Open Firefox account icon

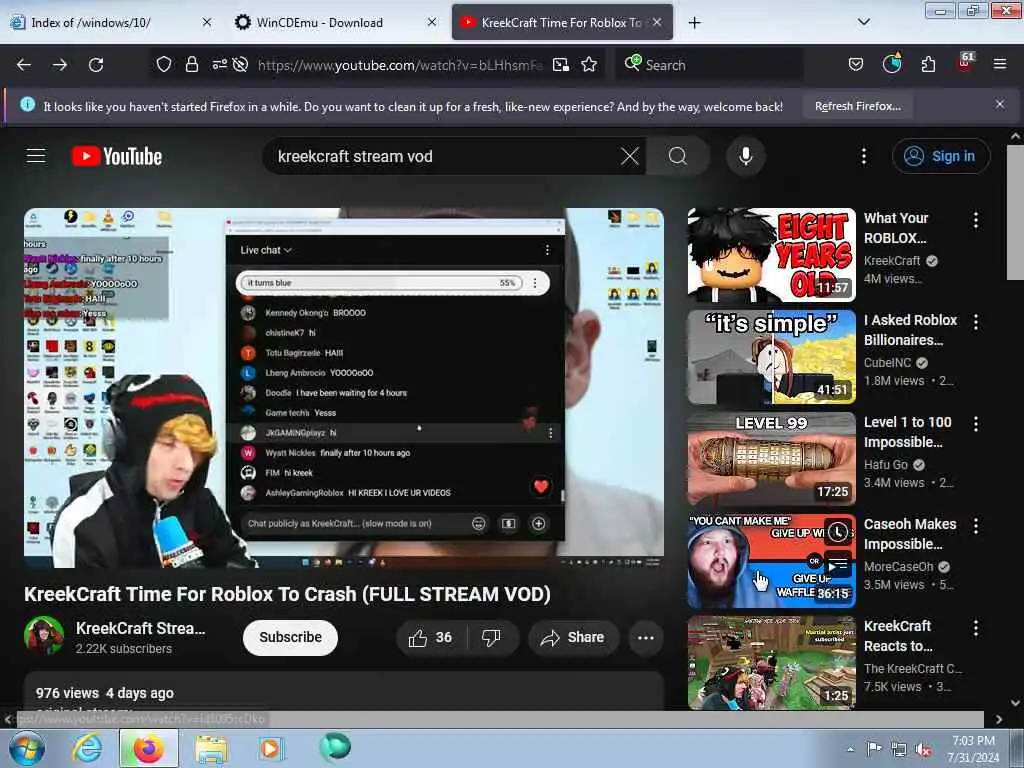891,63
